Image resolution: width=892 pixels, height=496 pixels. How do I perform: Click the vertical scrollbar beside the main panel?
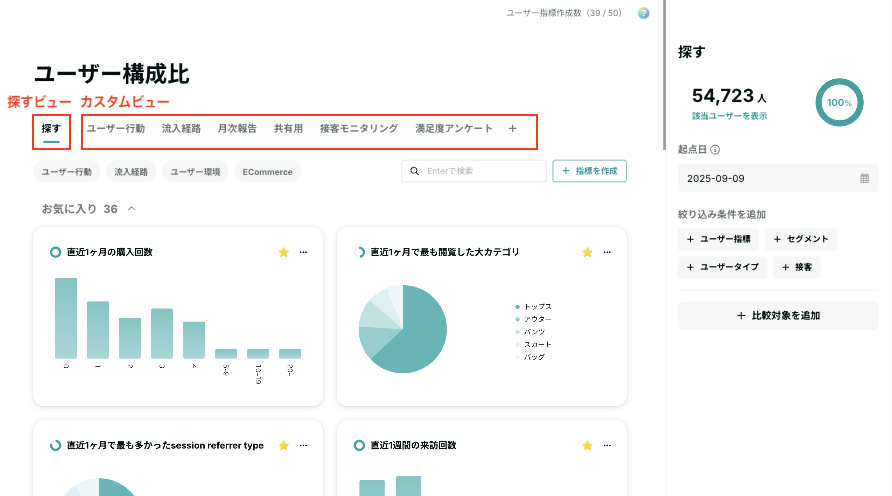point(664,75)
